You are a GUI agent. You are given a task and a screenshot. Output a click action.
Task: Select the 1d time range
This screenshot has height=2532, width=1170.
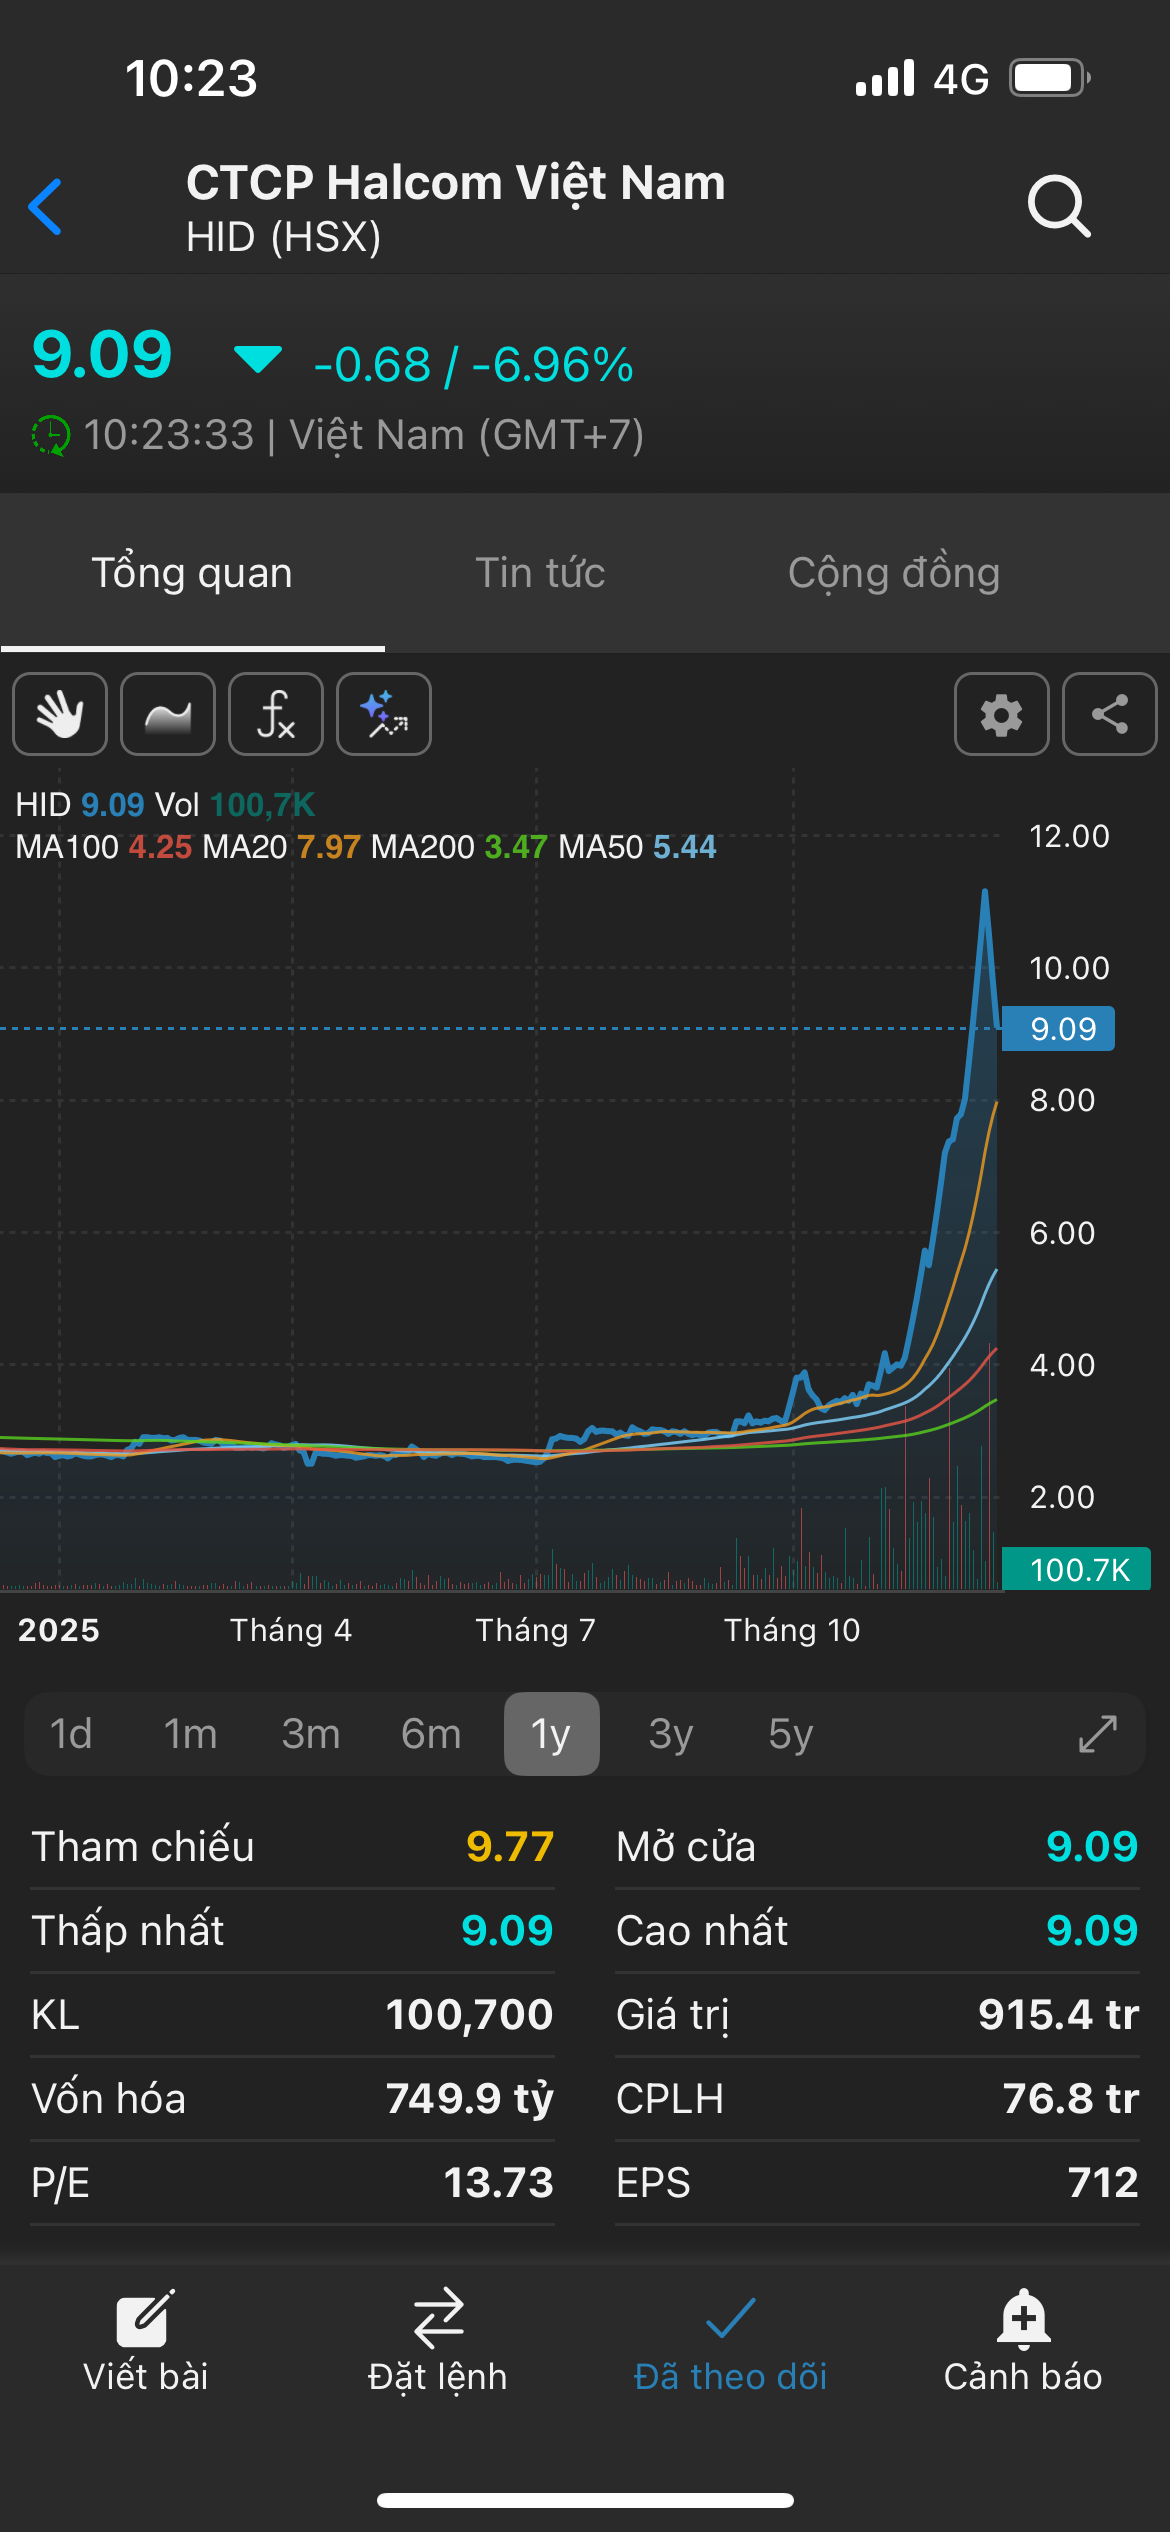click(x=71, y=1734)
